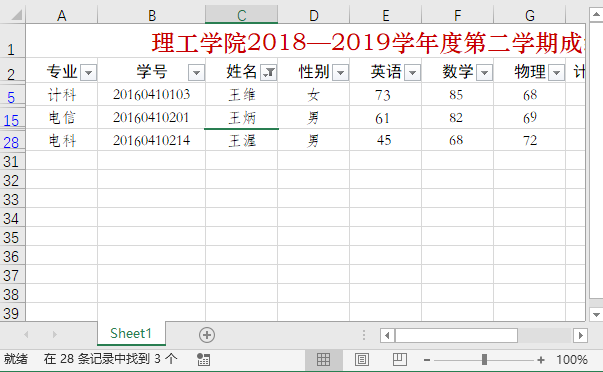Click physics score 72

(530, 140)
